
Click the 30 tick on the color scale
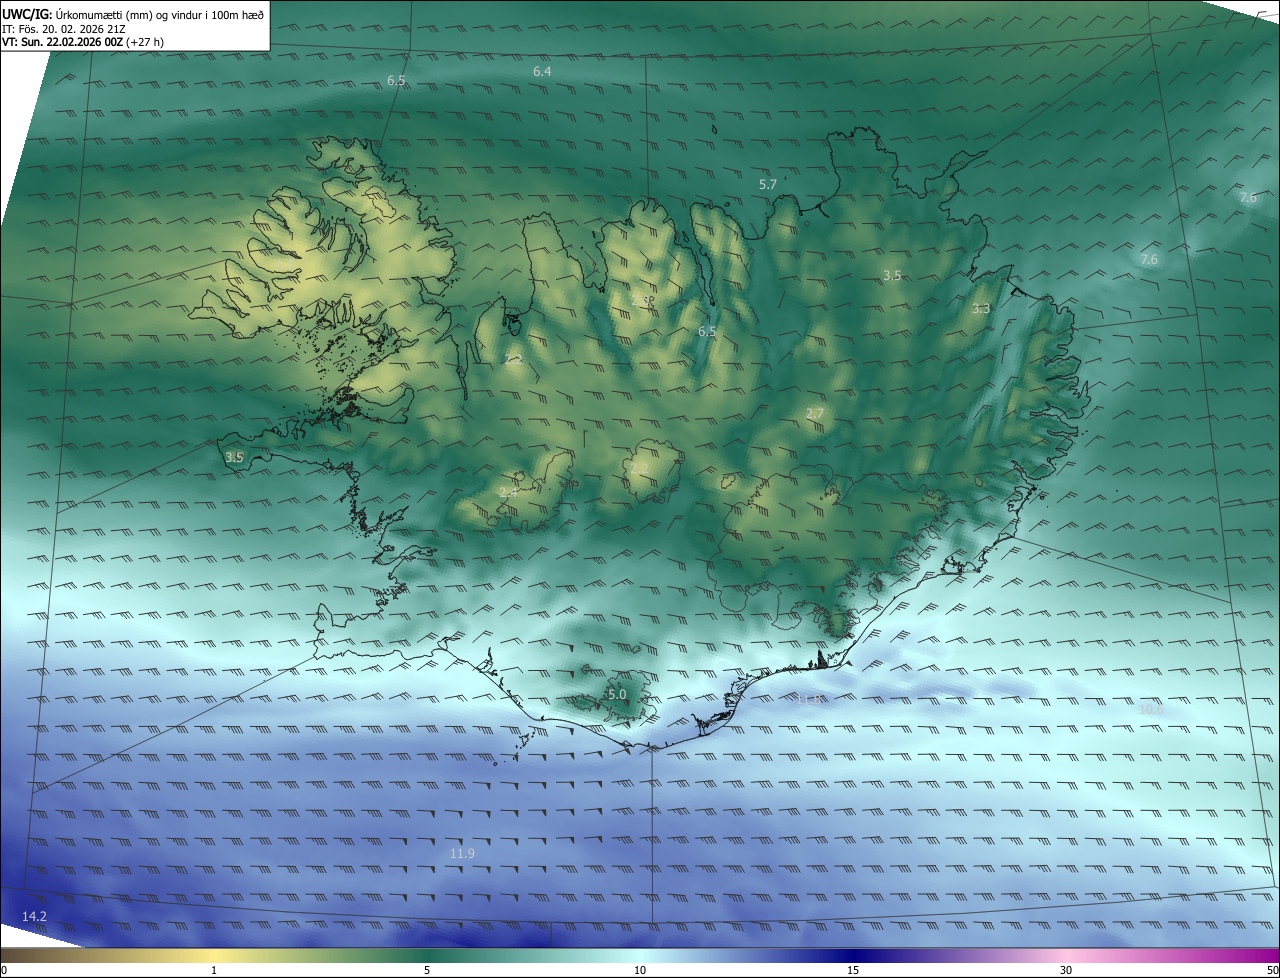coord(1066,970)
